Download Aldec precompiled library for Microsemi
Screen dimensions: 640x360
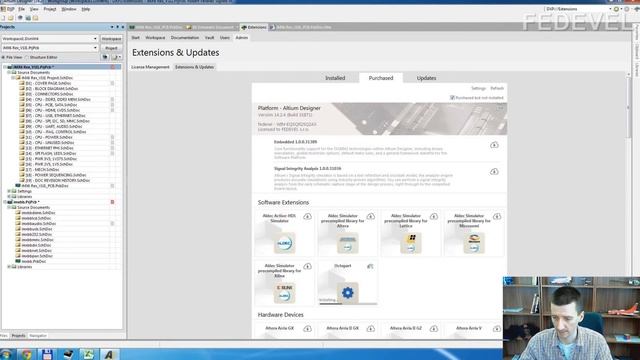497,216
